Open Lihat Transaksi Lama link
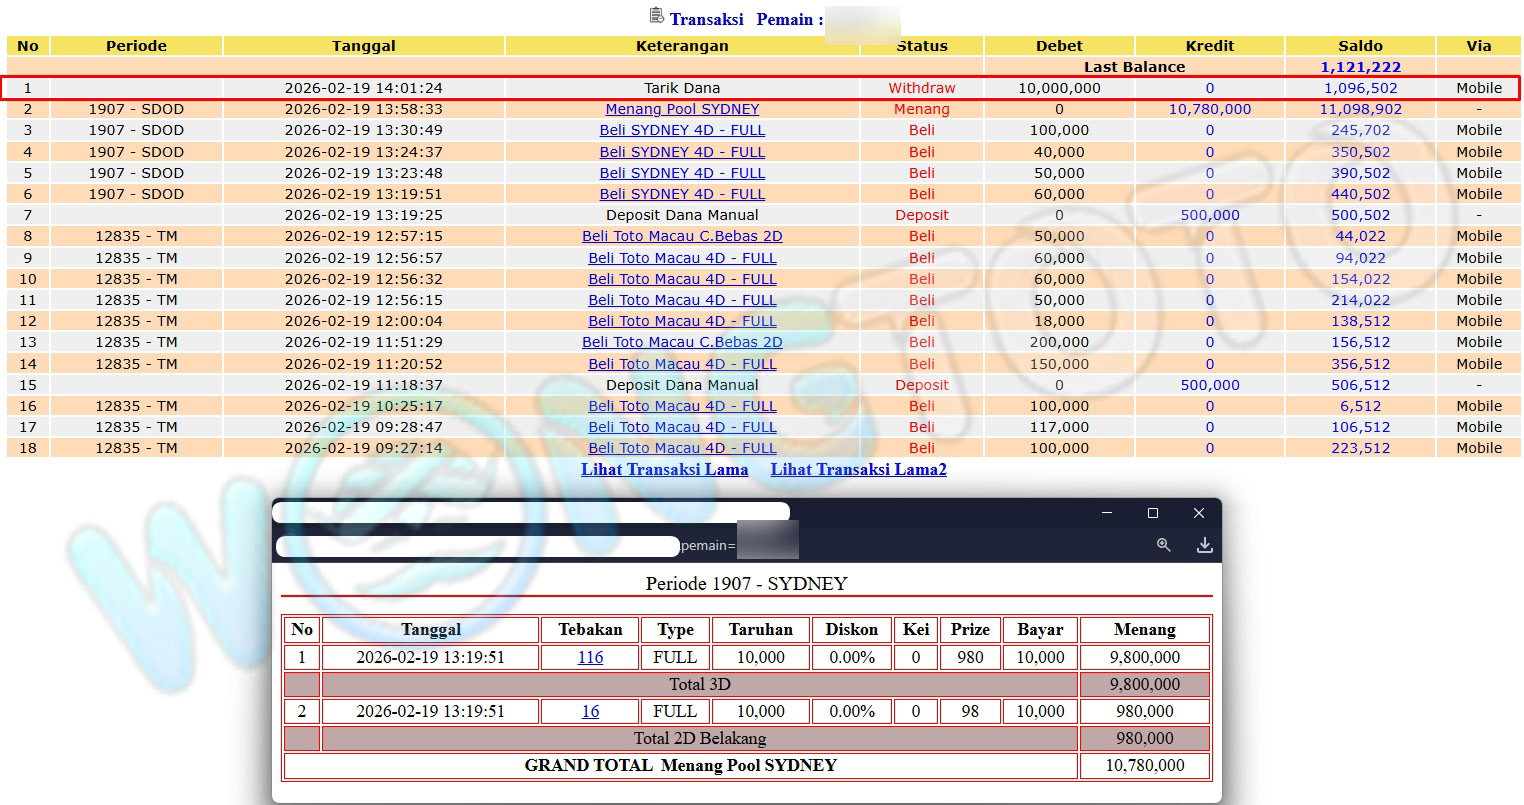Image resolution: width=1524 pixels, height=805 pixels. (x=664, y=470)
